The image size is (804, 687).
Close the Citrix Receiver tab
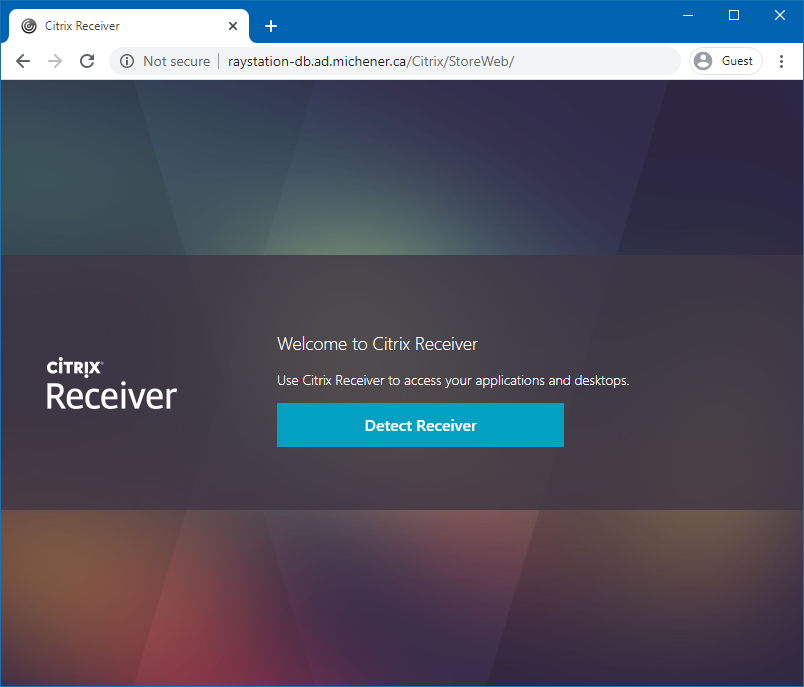click(x=233, y=26)
